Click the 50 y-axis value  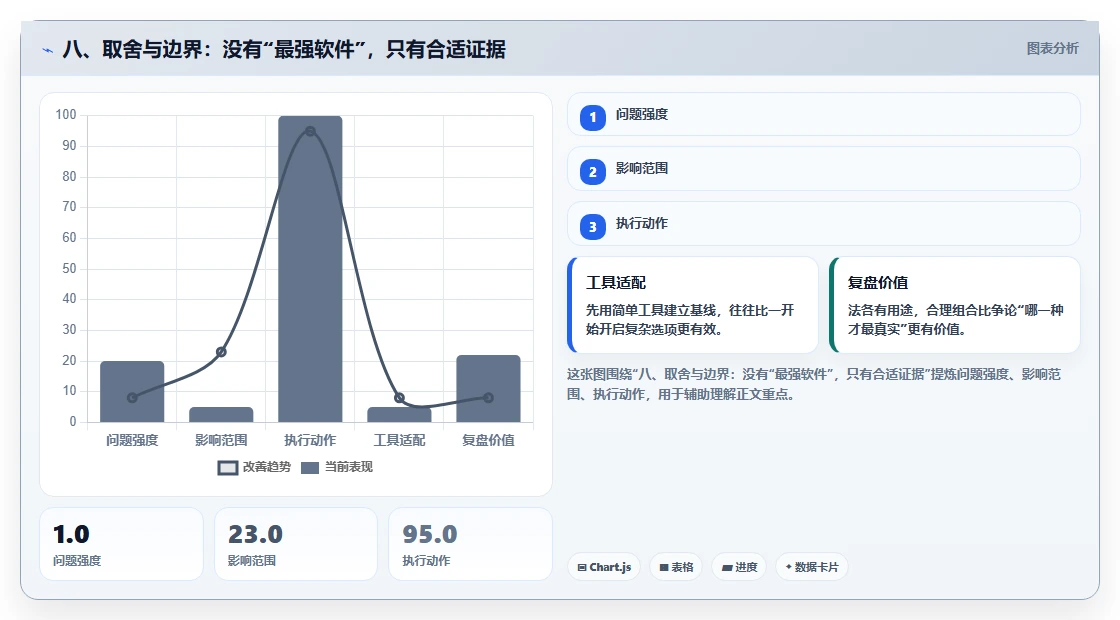click(x=69, y=269)
